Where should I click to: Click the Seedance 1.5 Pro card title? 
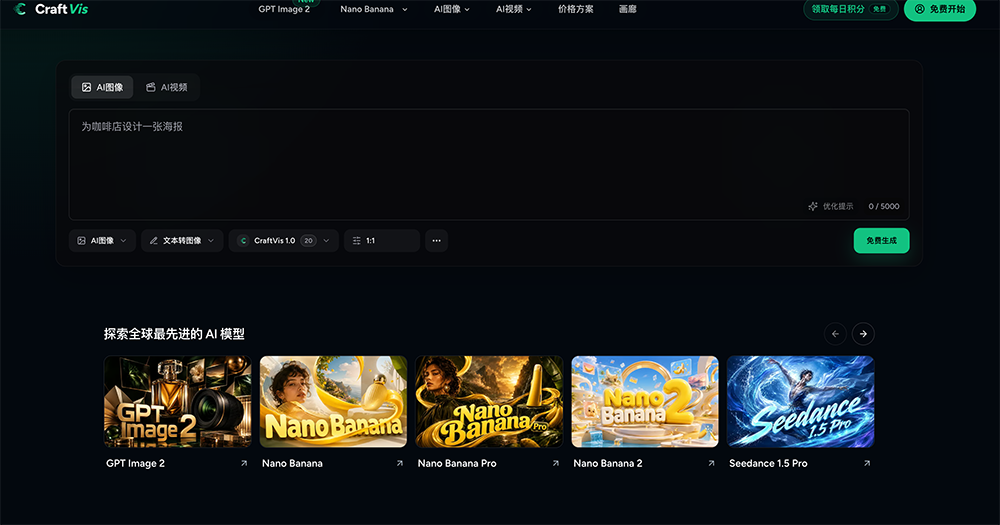(768, 464)
